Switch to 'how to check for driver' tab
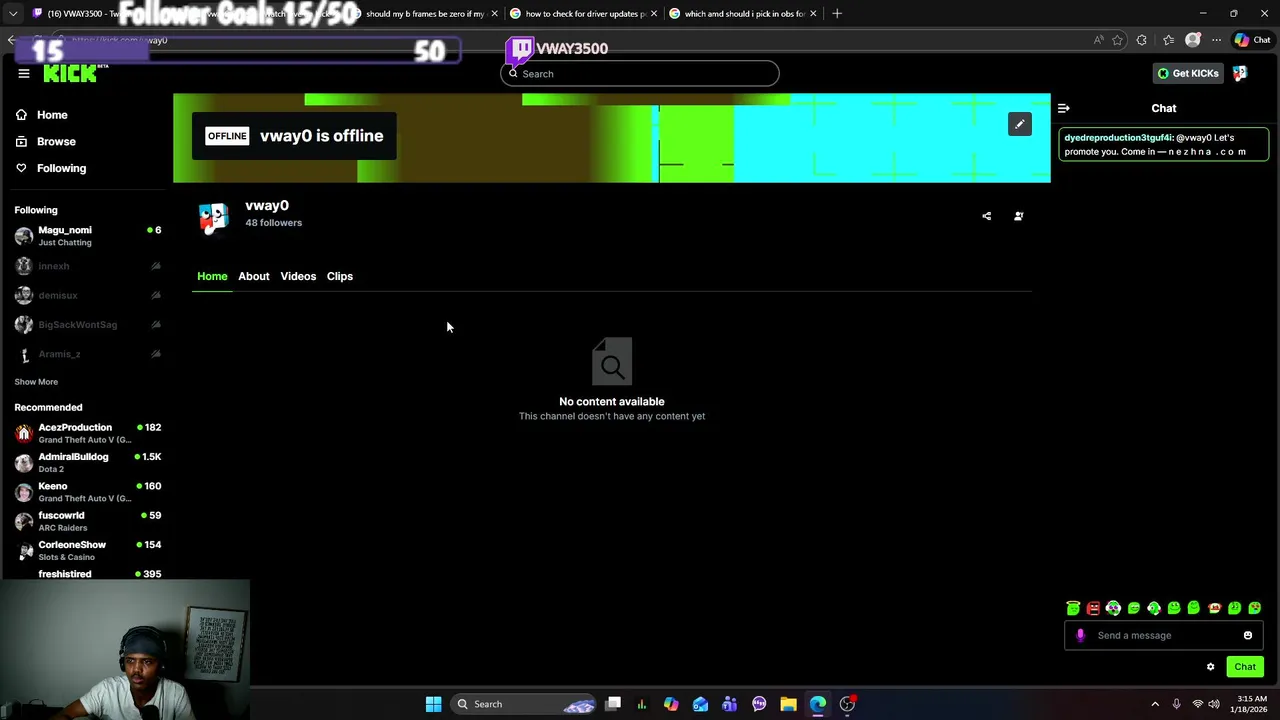Image resolution: width=1280 pixels, height=720 pixels. (x=585, y=14)
